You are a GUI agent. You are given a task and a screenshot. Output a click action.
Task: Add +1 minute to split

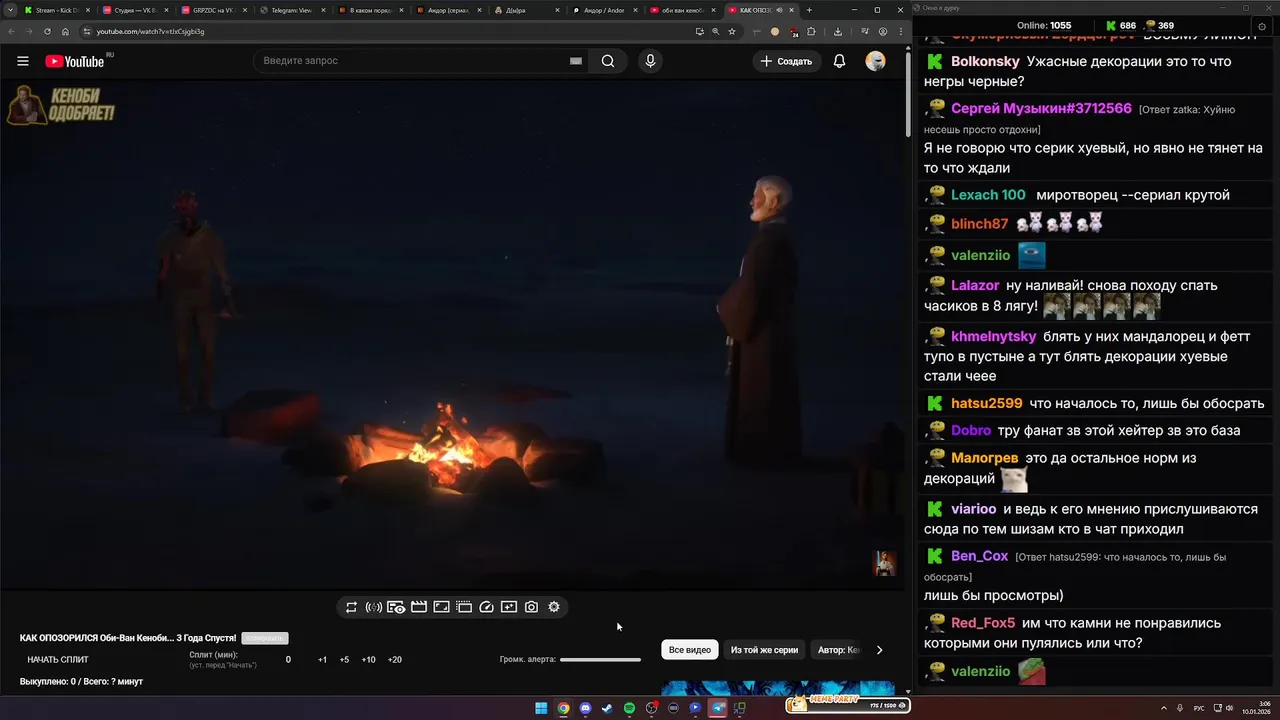[322, 660]
